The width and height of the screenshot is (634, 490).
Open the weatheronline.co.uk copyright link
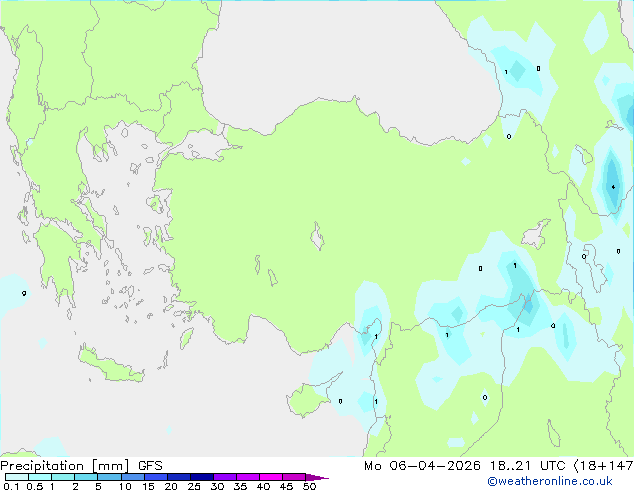click(x=550, y=481)
